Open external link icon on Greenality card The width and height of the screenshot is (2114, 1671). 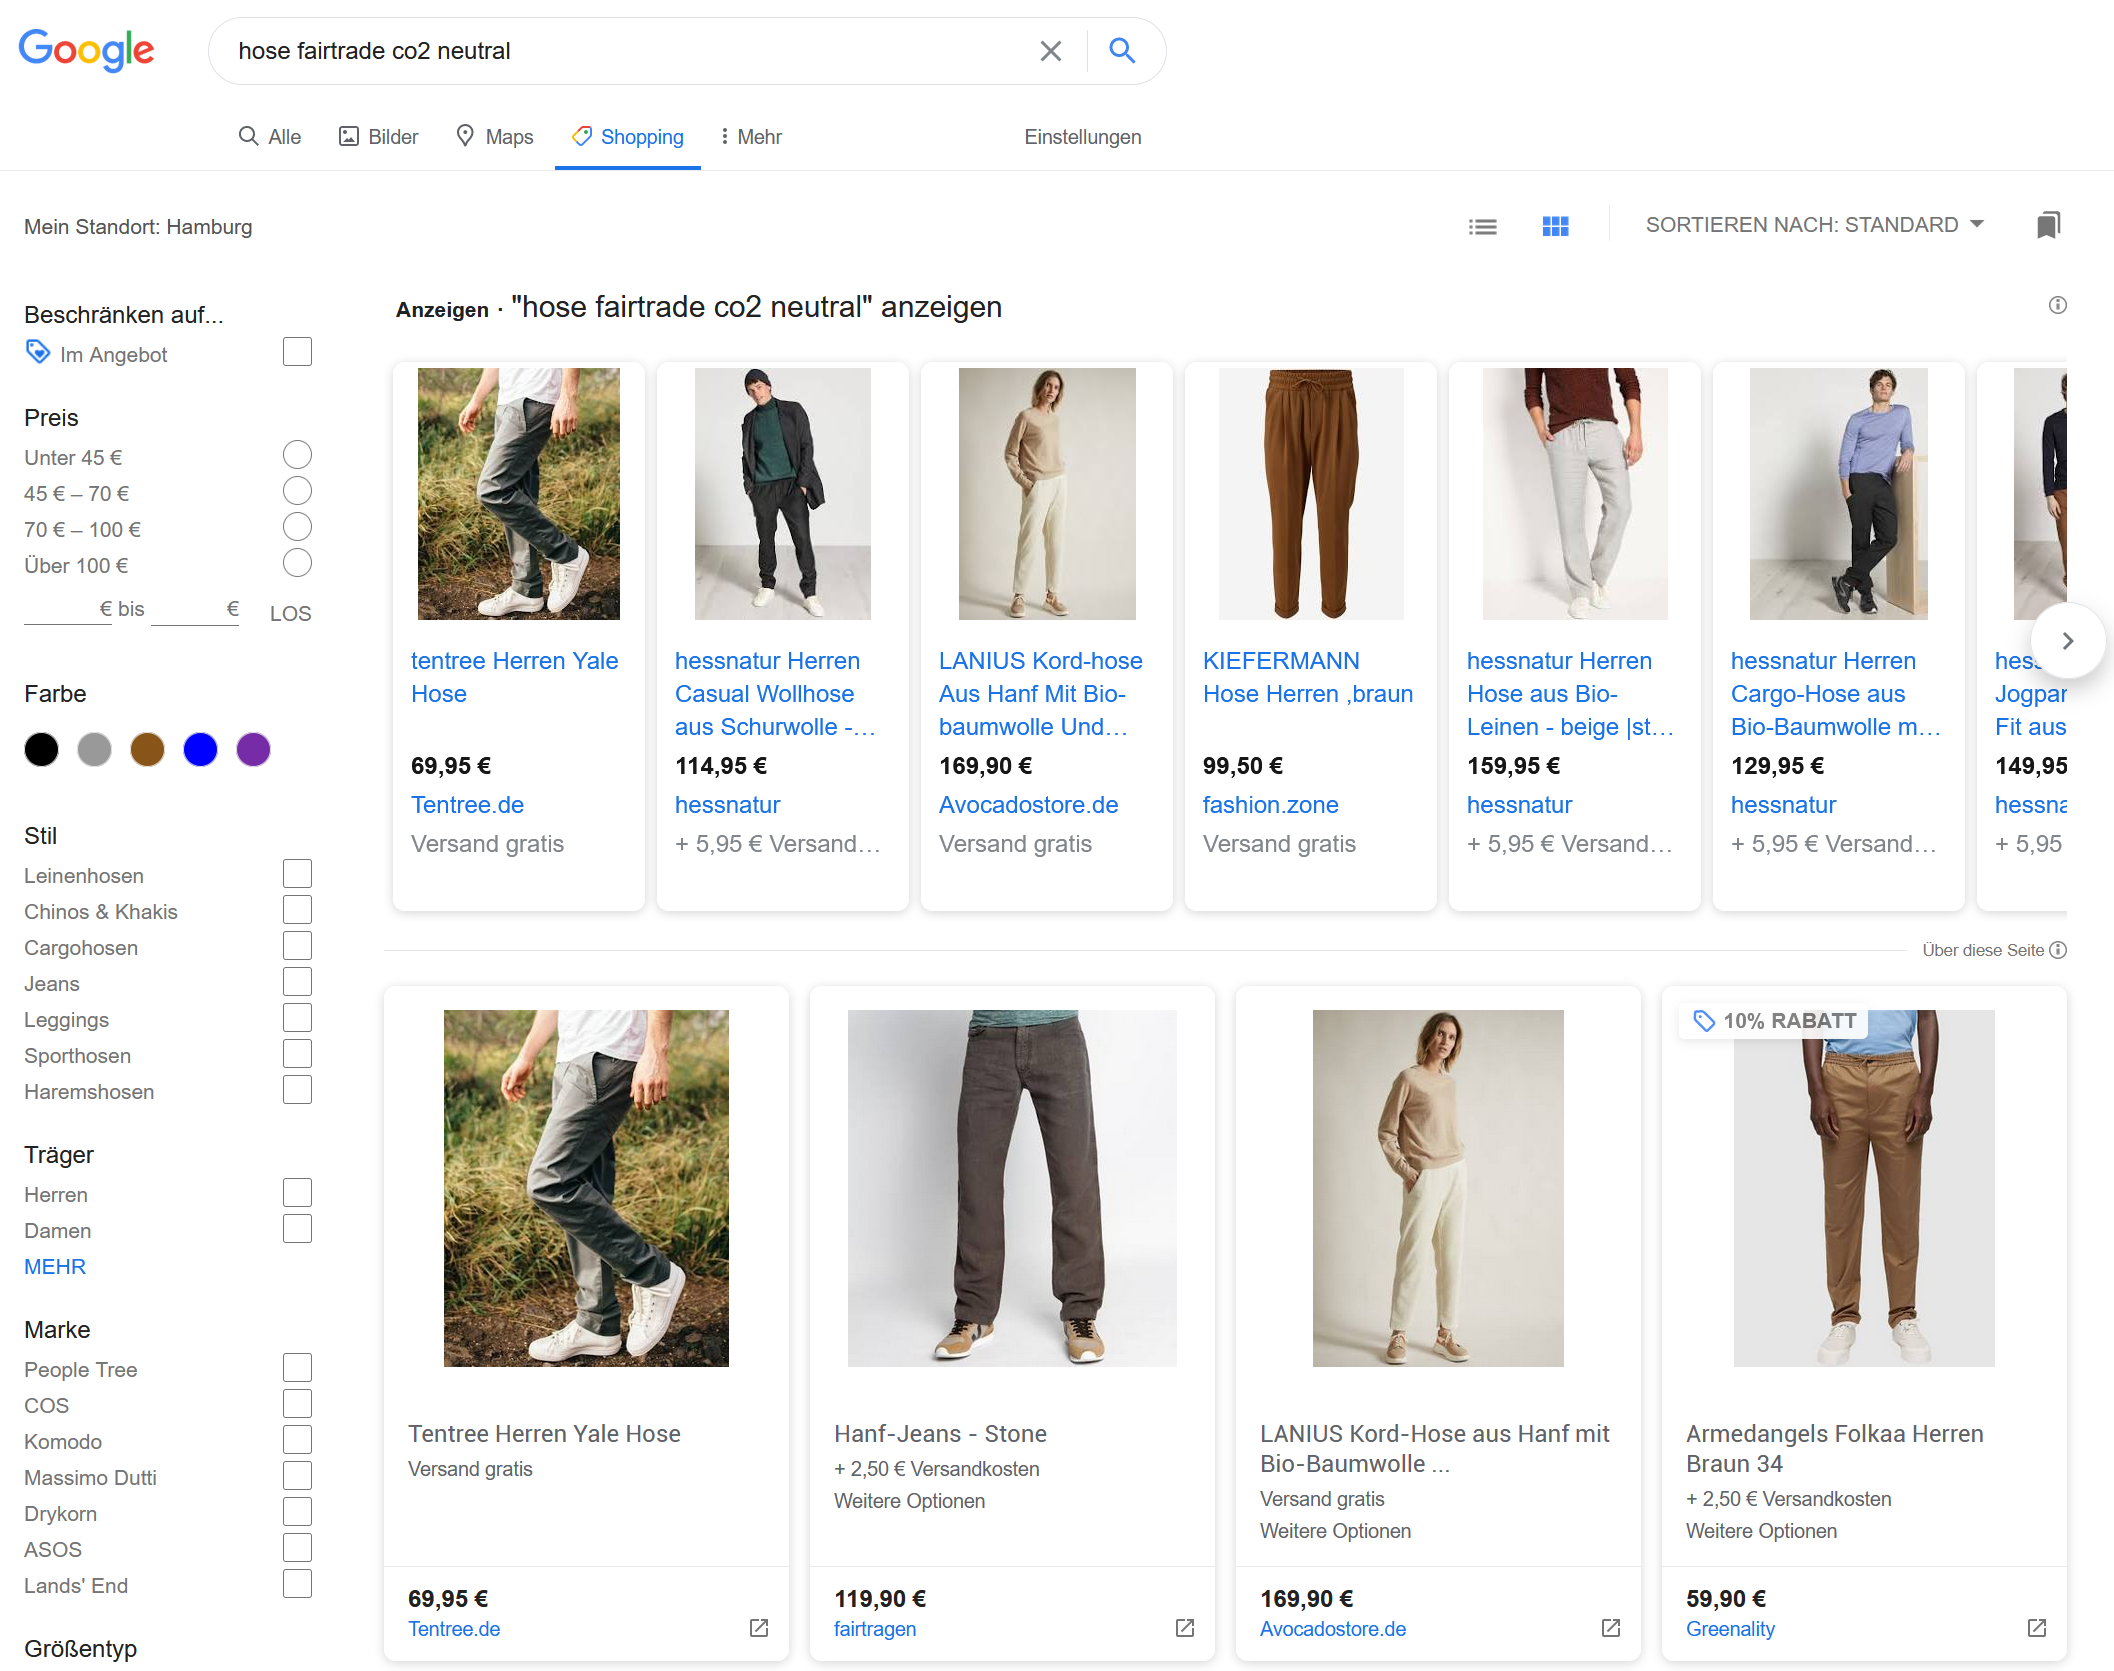point(2037,1628)
